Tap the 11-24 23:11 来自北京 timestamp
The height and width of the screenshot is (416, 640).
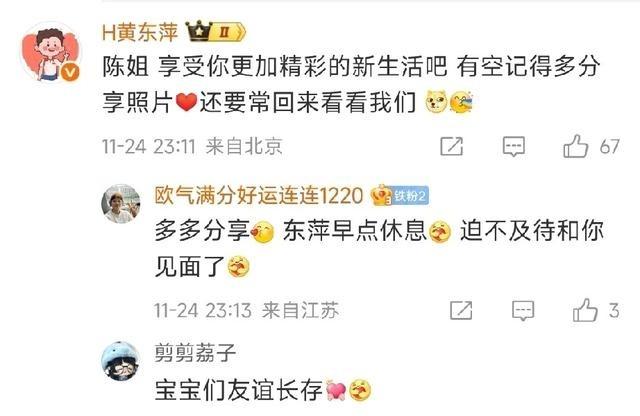pyautogui.click(x=192, y=146)
